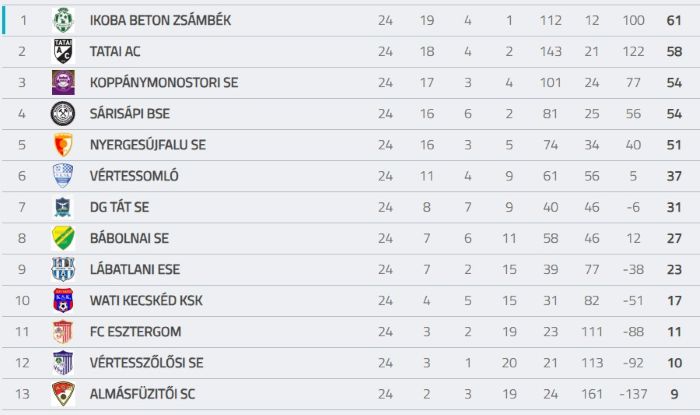Image resolution: width=700 pixels, height=415 pixels.
Task: Open the Nyergesújfalu SE orange shield logo
Action: coord(63,145)
